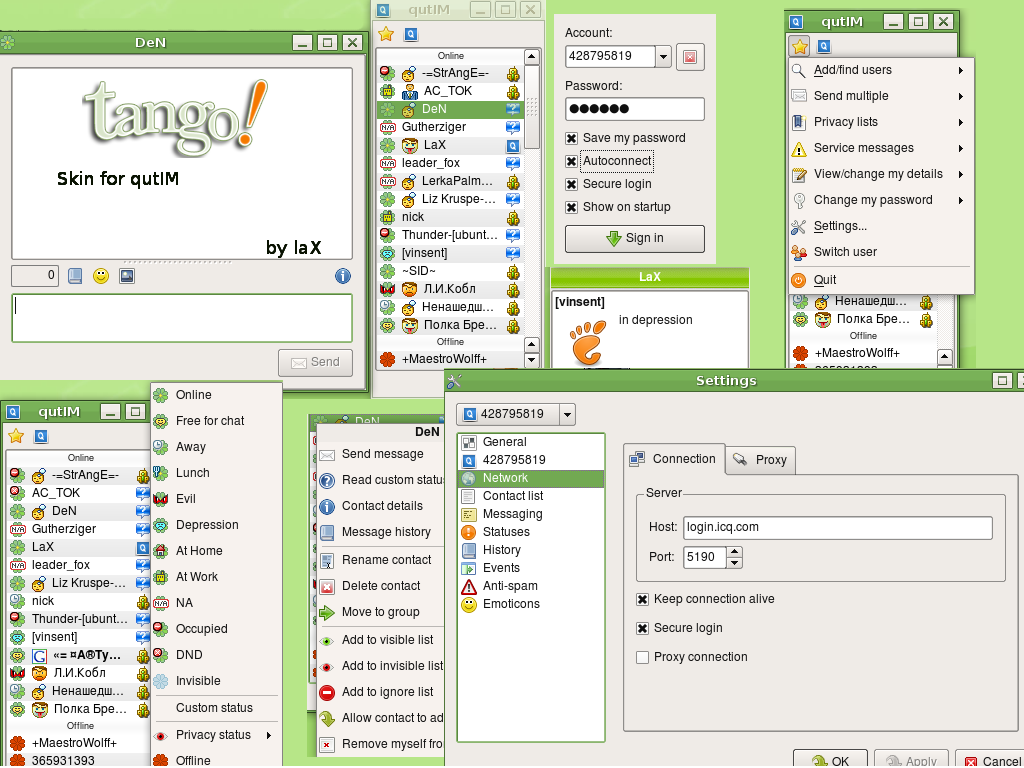Increase the Port value with the up arrow
Image resolution: width=1024 pixels, height=768 pixels.
(x=735, y=552)
